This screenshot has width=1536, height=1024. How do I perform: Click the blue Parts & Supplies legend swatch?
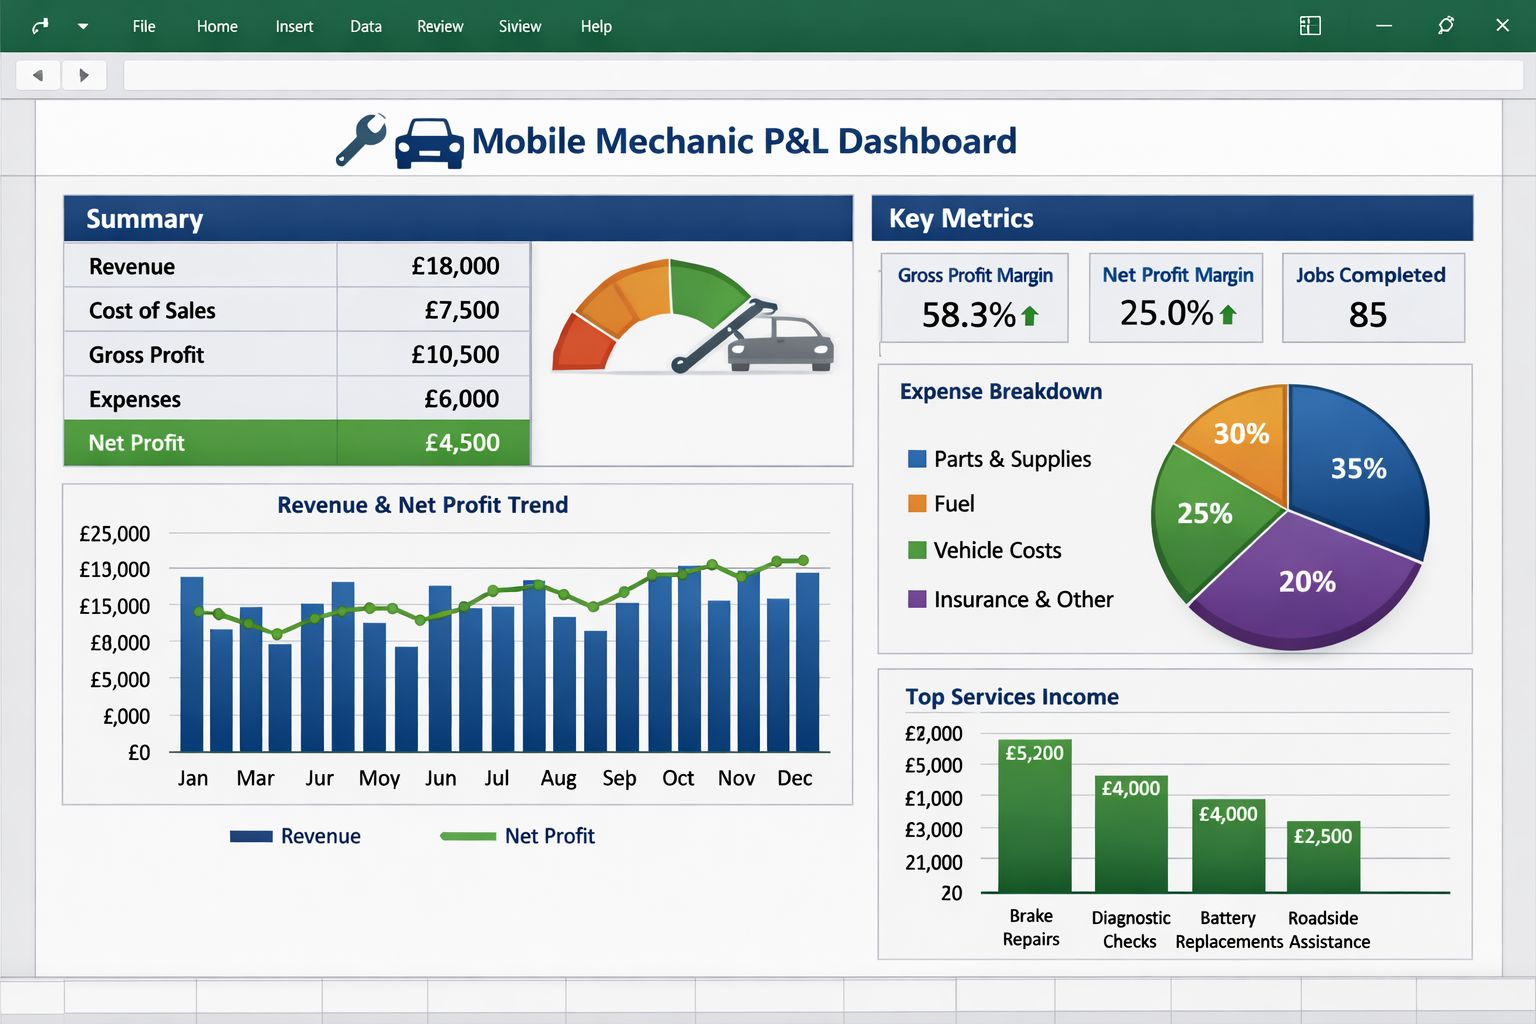[917, 459]
